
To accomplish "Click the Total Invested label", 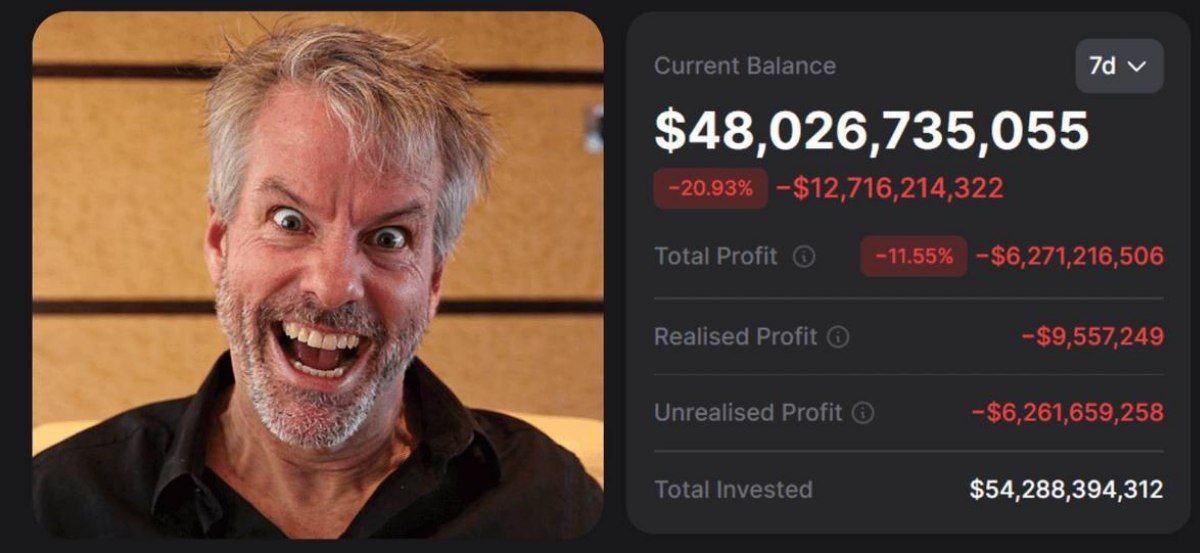I will [x=733, y=490].
